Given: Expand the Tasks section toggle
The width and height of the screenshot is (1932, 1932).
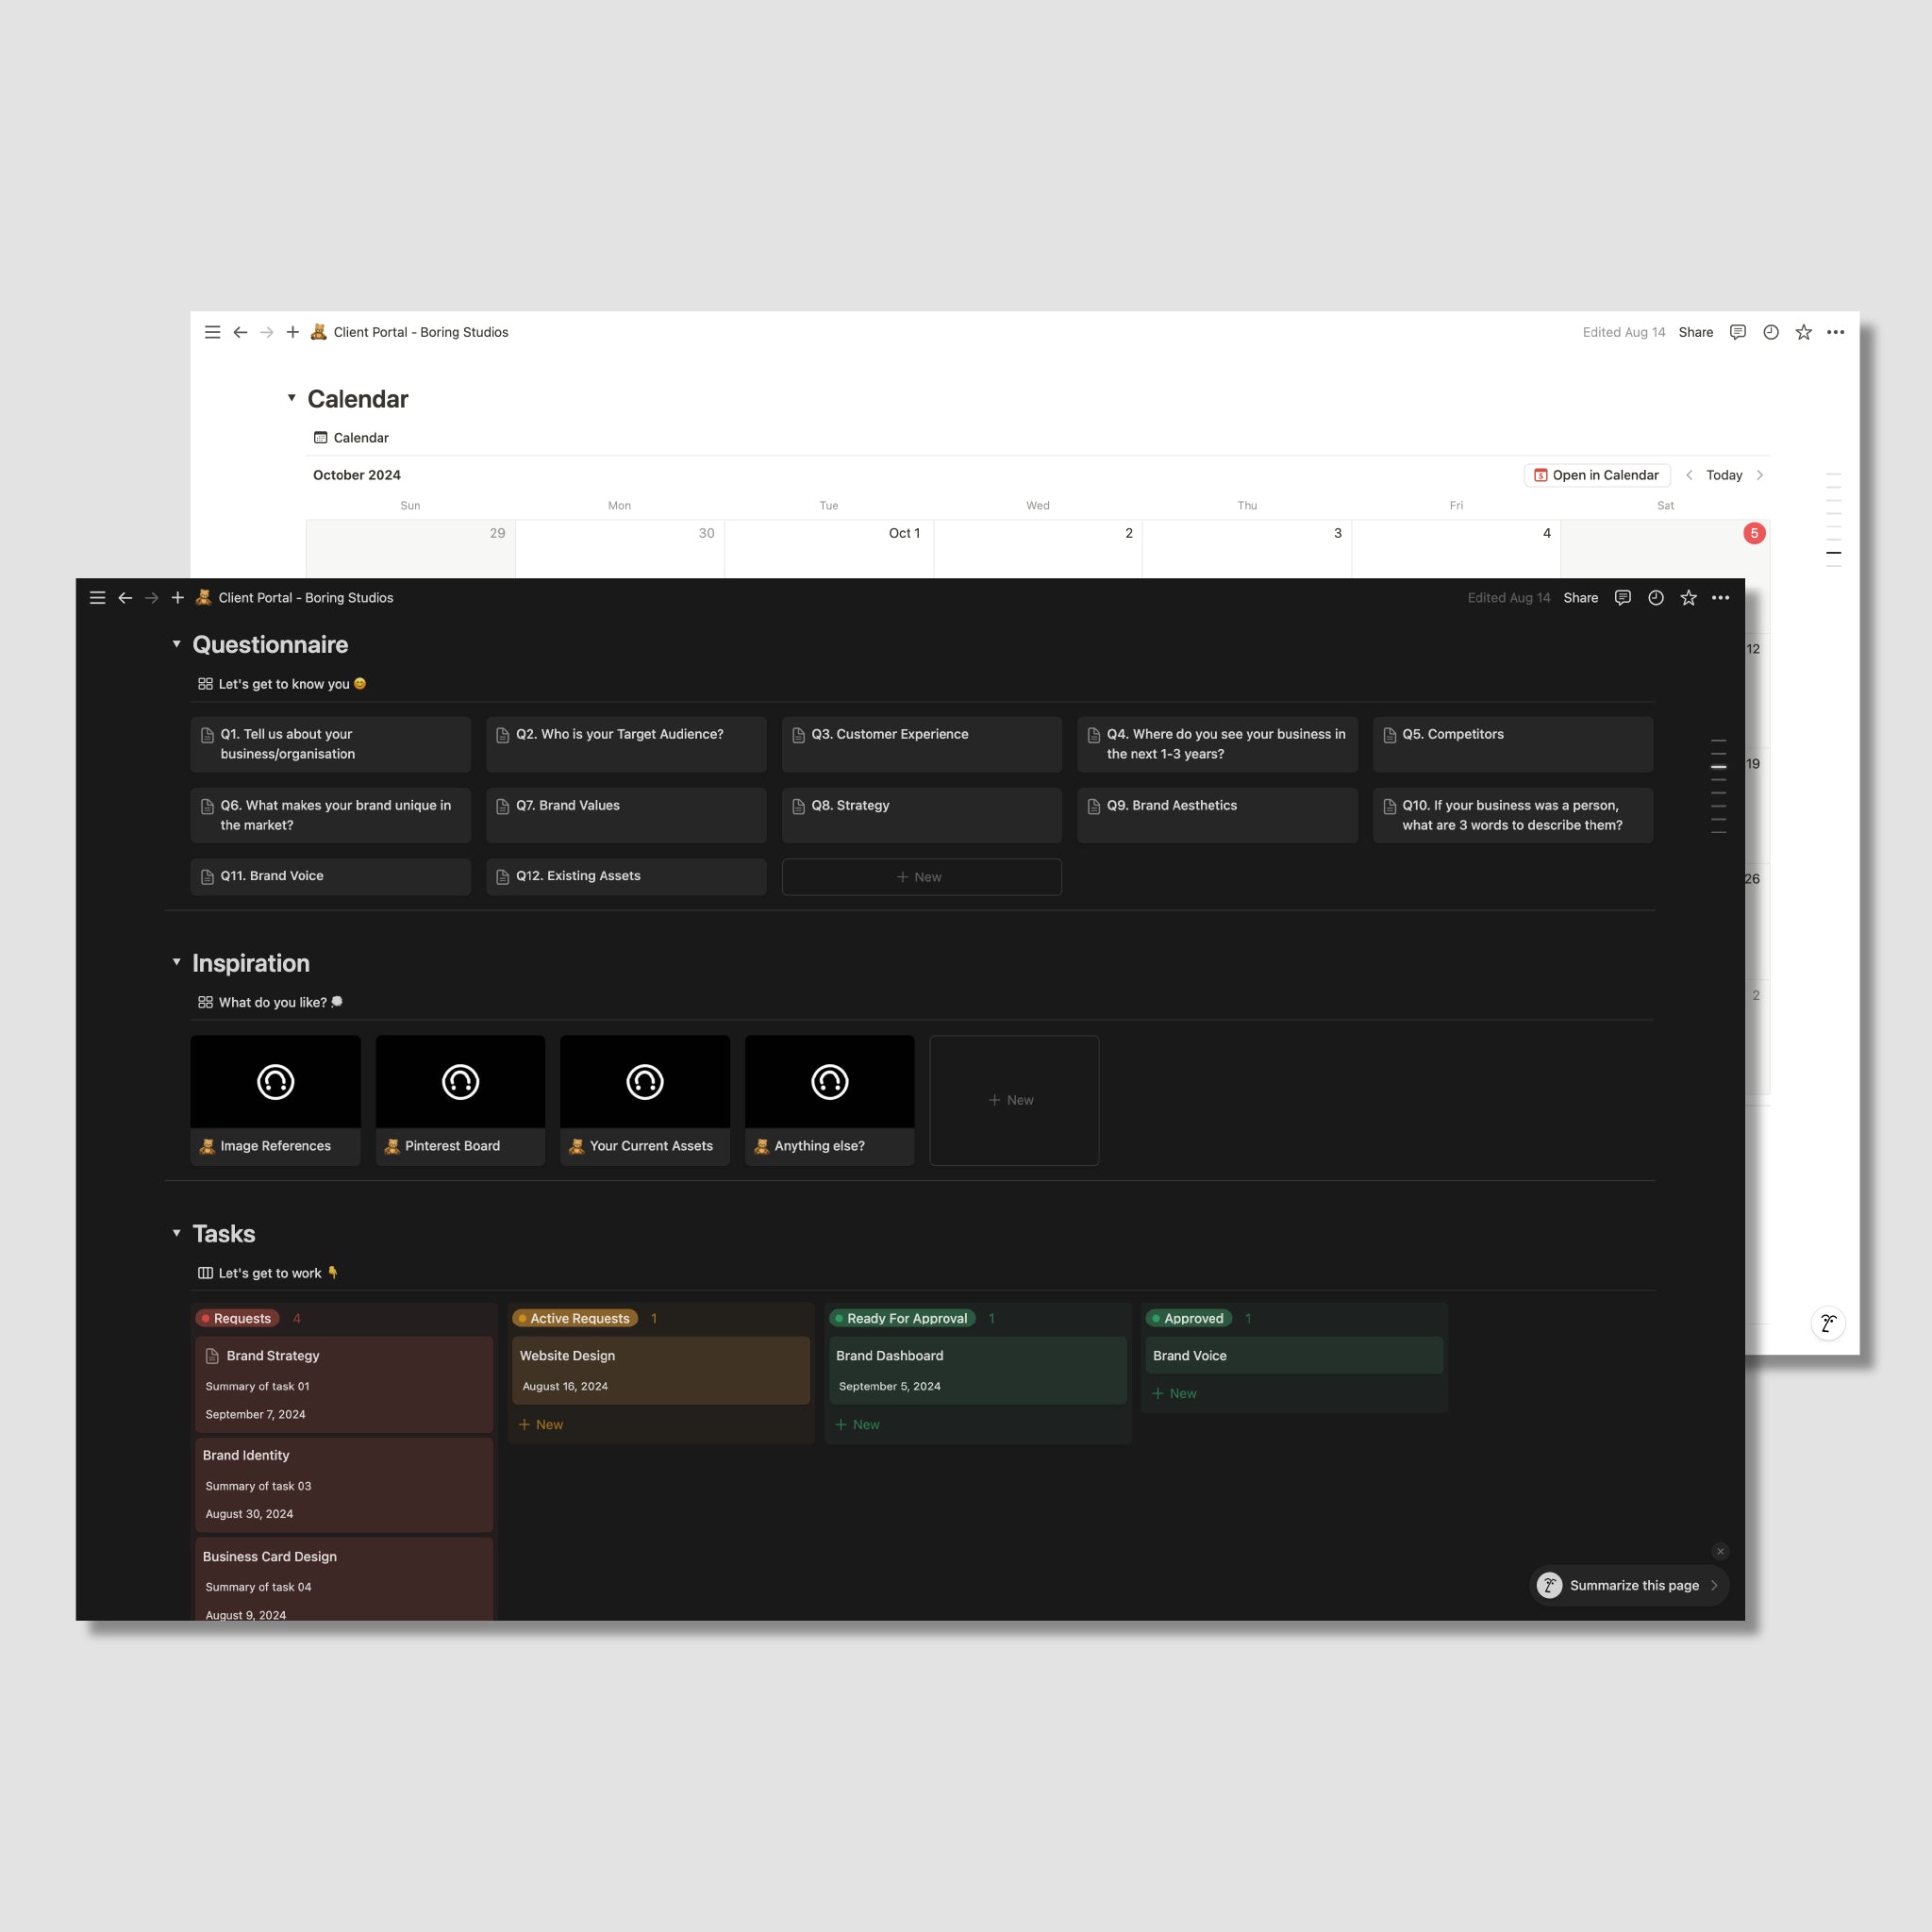Looking at the screenshot, I should point(177,1233).
